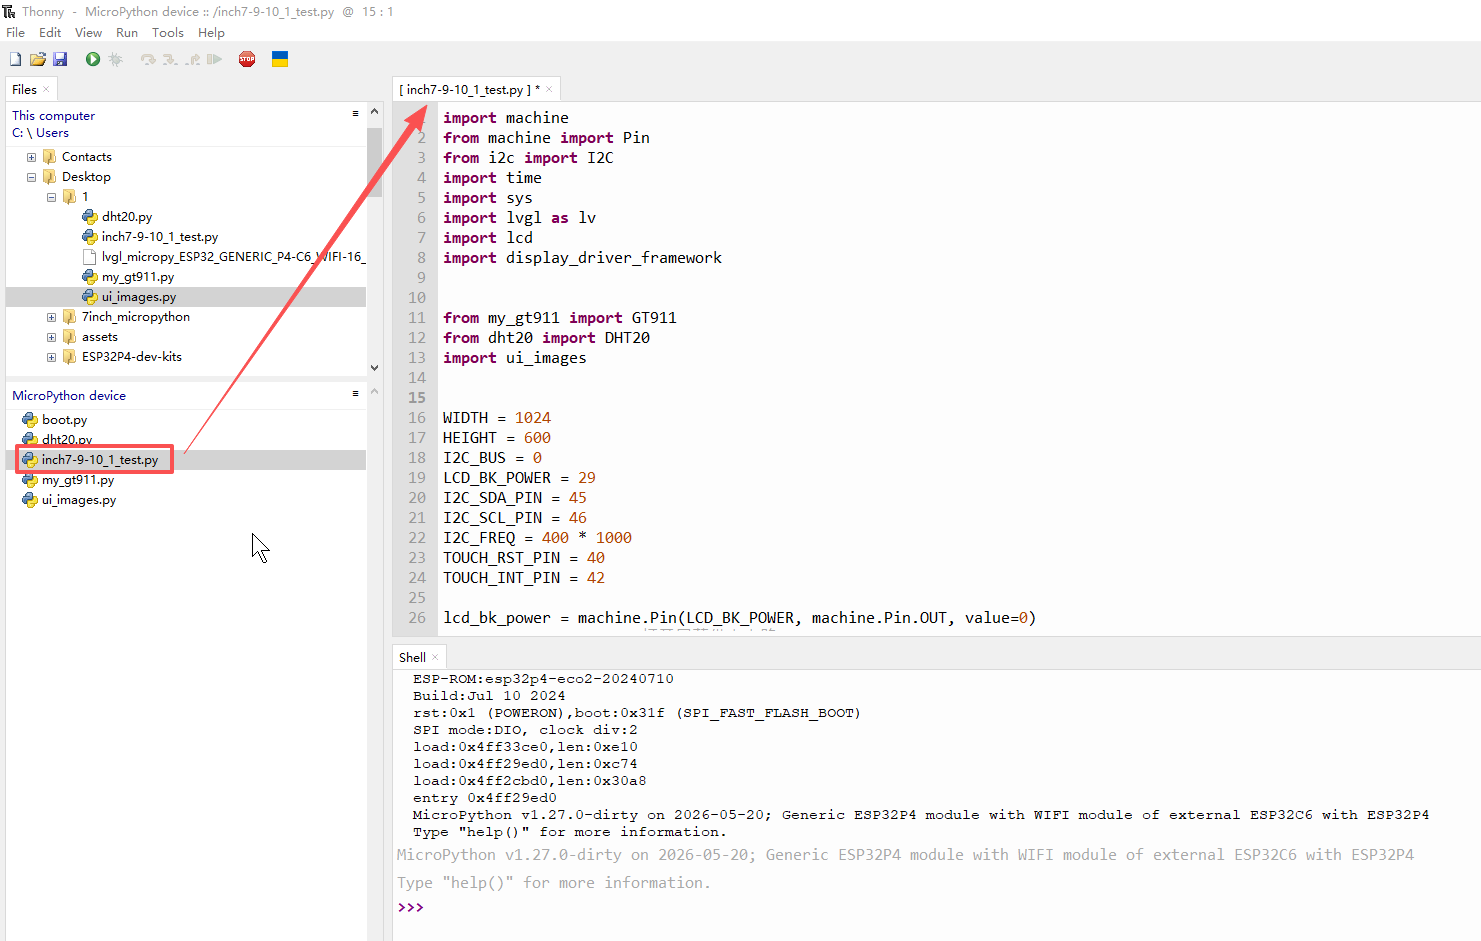Click the Python icon of local my_gt911.py

90,277
